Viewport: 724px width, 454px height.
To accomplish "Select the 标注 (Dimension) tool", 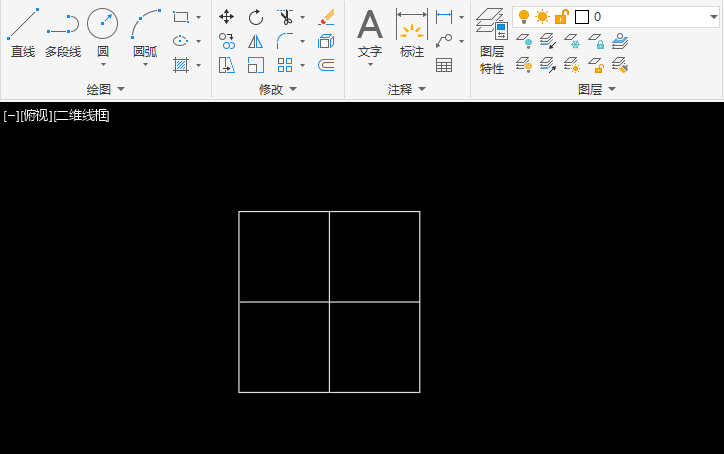I will (x=411, y=32).
